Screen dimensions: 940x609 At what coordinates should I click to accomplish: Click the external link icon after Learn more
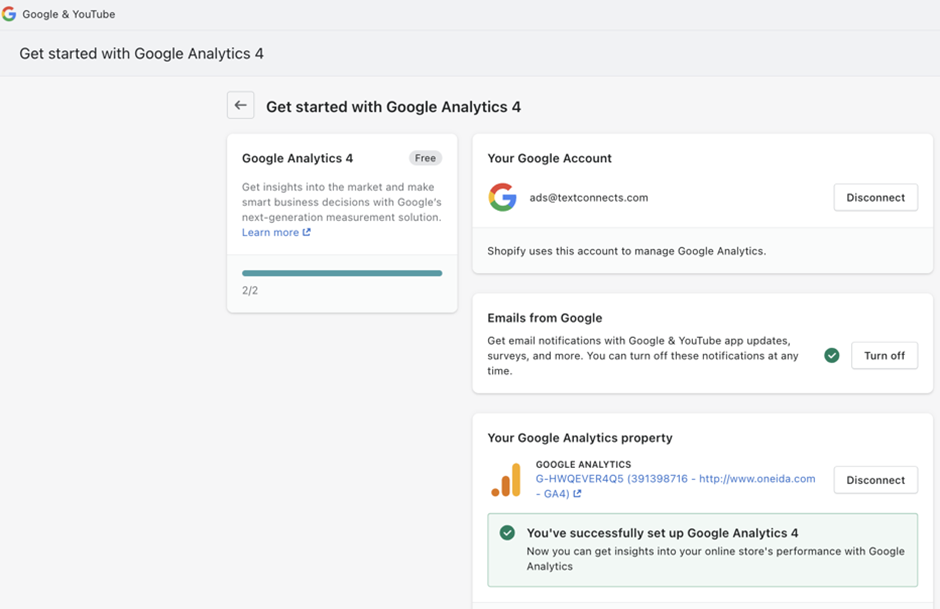[307, 233]
